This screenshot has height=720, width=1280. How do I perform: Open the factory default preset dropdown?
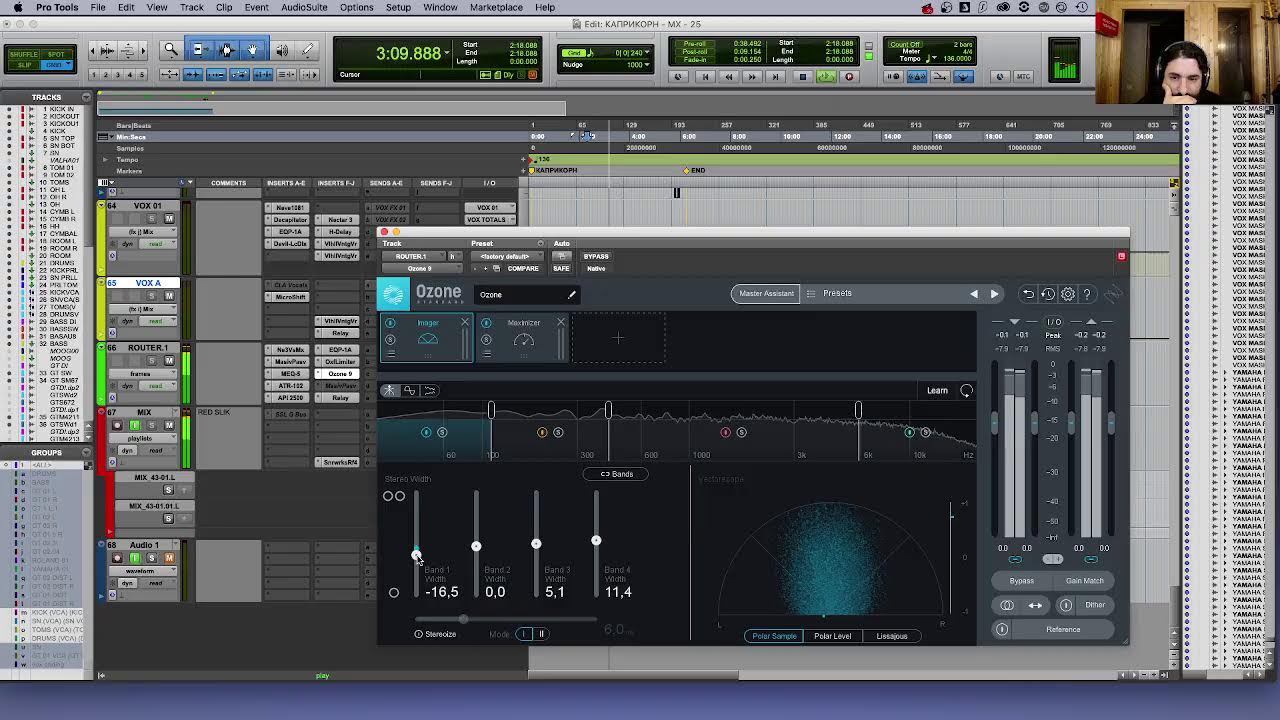[510, 256]
